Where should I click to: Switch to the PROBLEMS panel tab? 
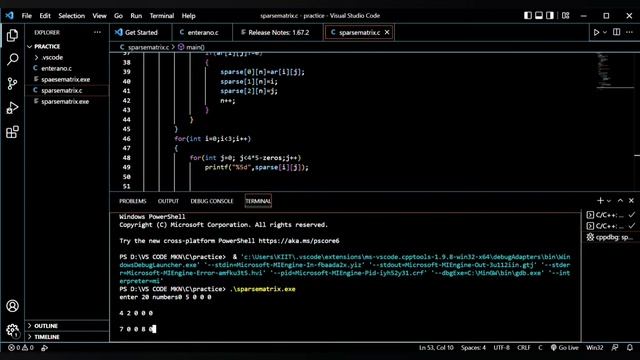(x=133, y=201)
